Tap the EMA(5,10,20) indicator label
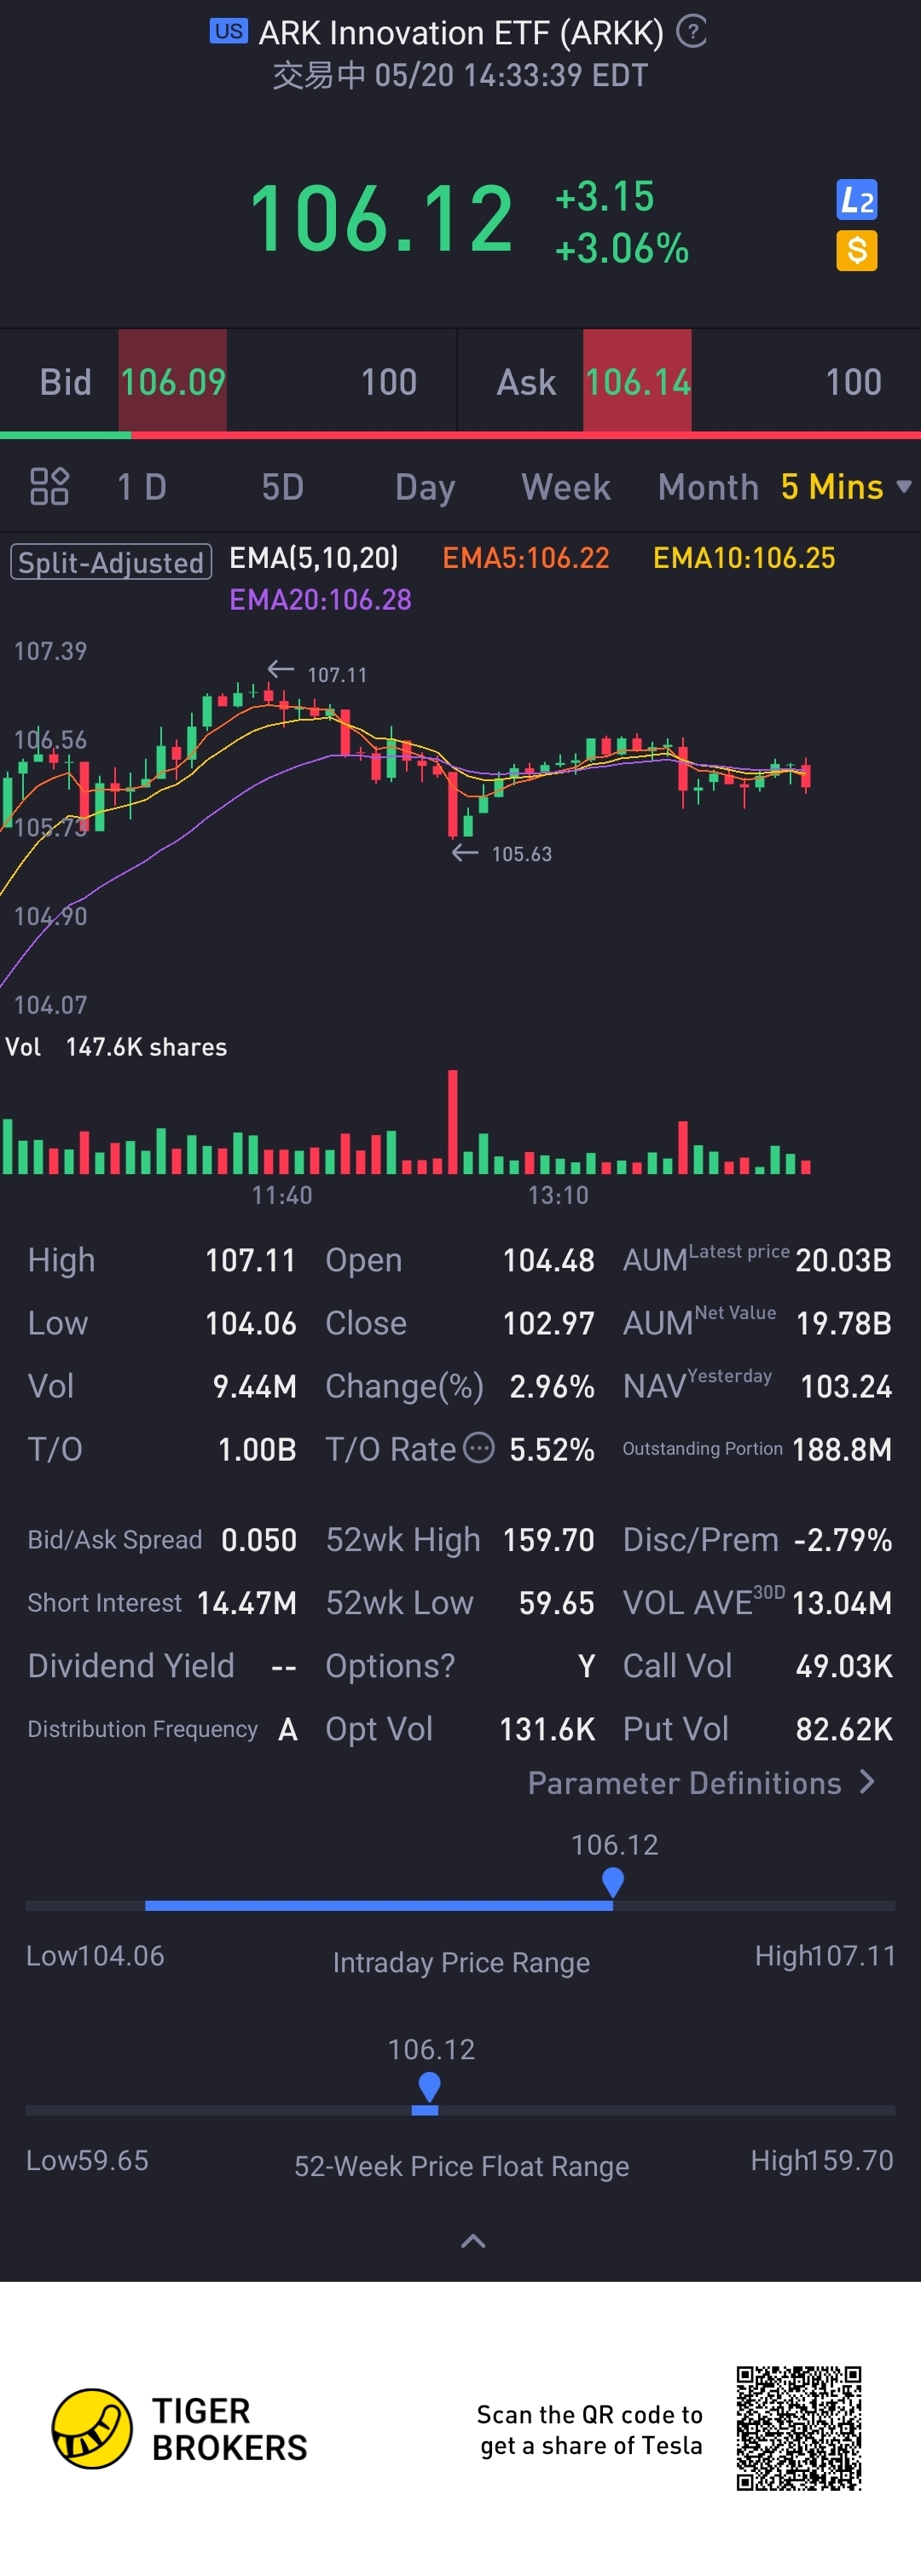 [314, 558]
